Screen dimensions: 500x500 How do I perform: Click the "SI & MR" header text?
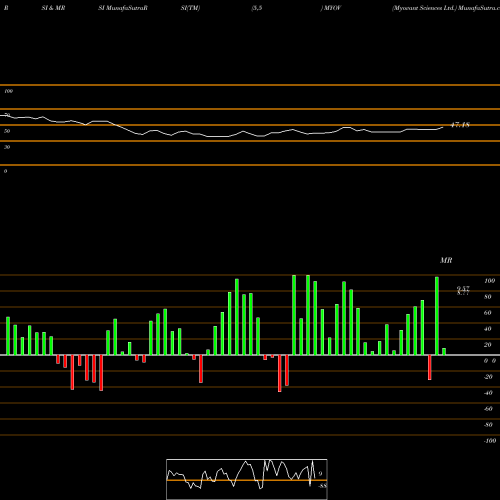tap(53, 8)
